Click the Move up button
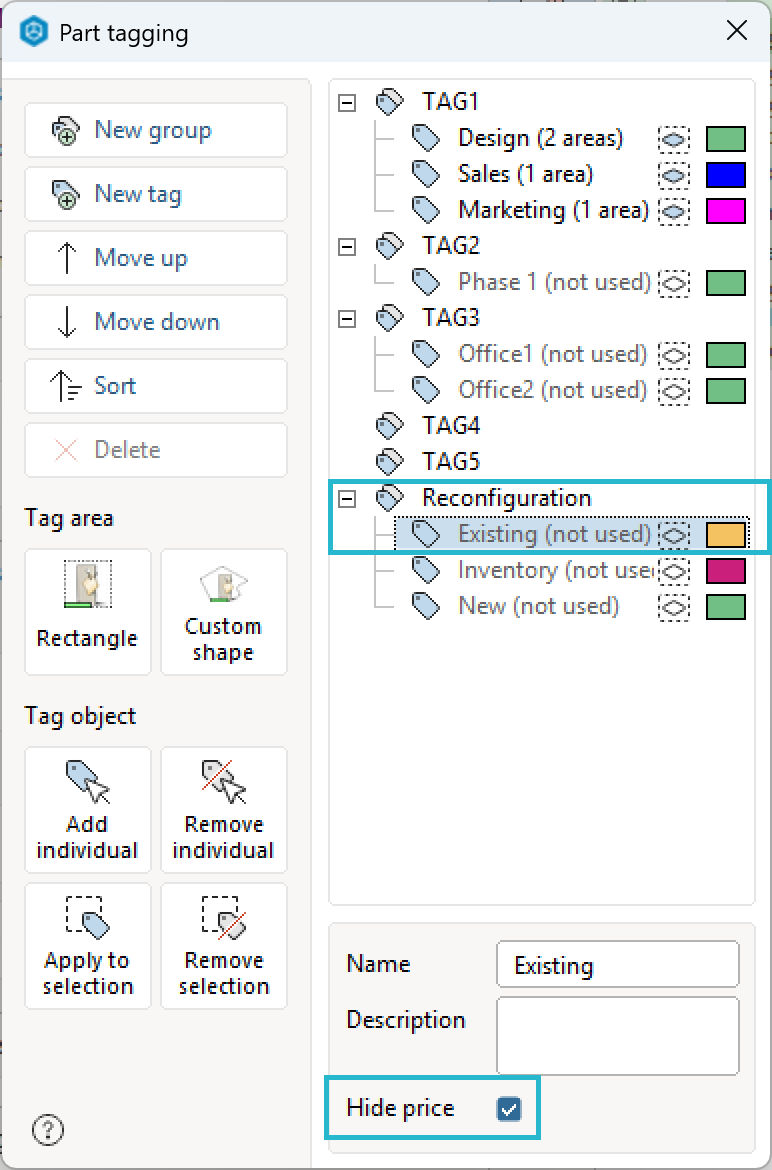 156,258
